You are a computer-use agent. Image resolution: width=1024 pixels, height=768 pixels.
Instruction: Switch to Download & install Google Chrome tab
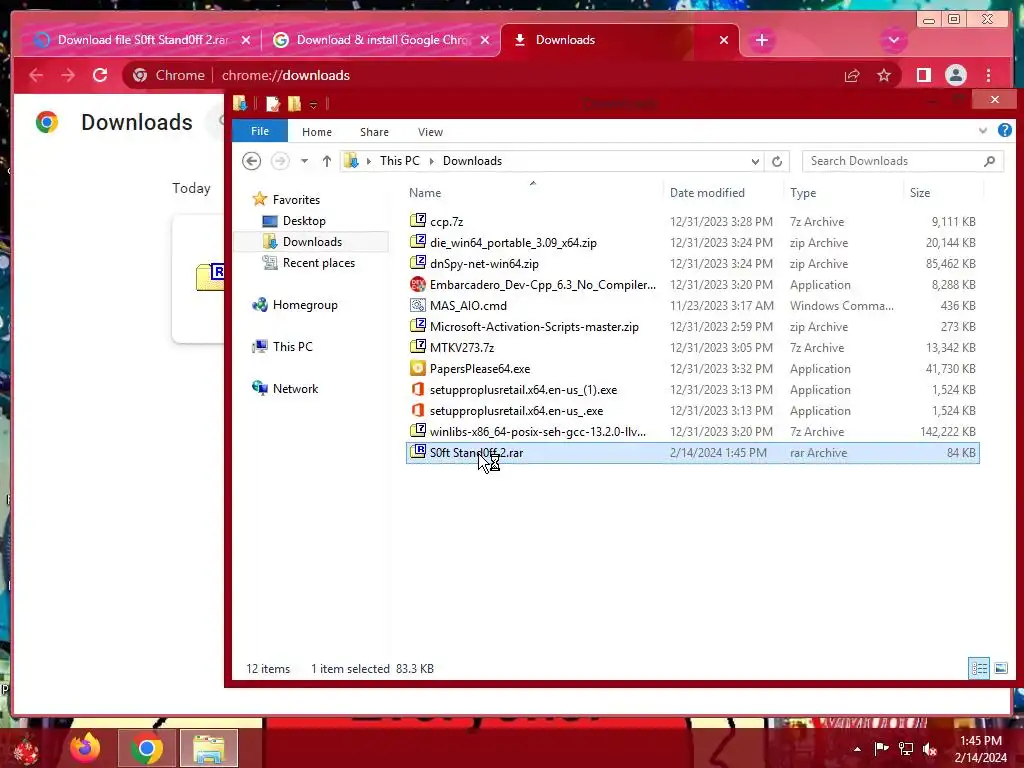[x=380, y=40]
